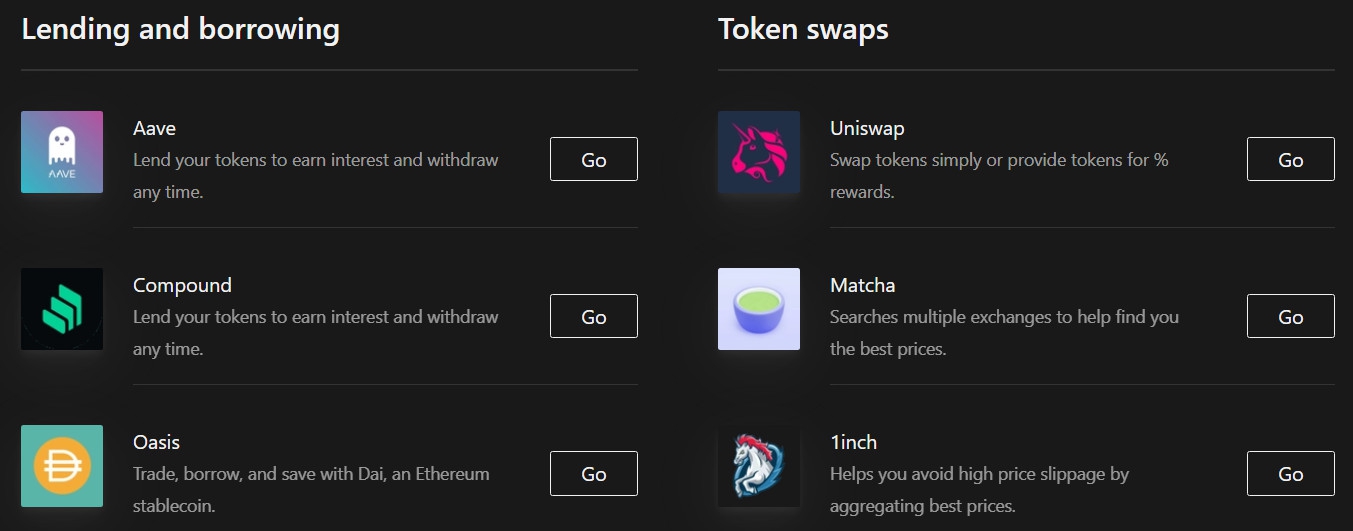This screenshot has width=1353, height=531.
Task: Click the Uniswap pink unicorn icon
Action: coord(759,152)
